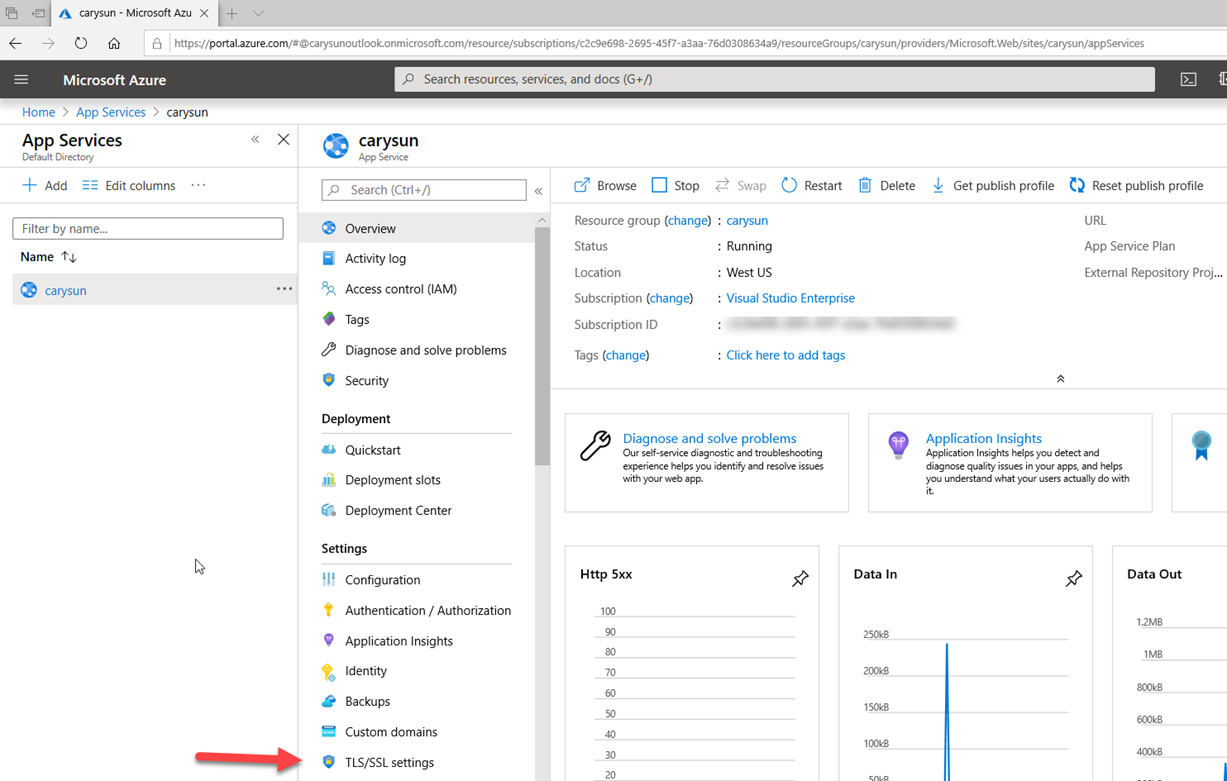Viewport: 1227px width, 781px height.
Task: Open the Azure portal hamburger menu
Action: [21, 80]
